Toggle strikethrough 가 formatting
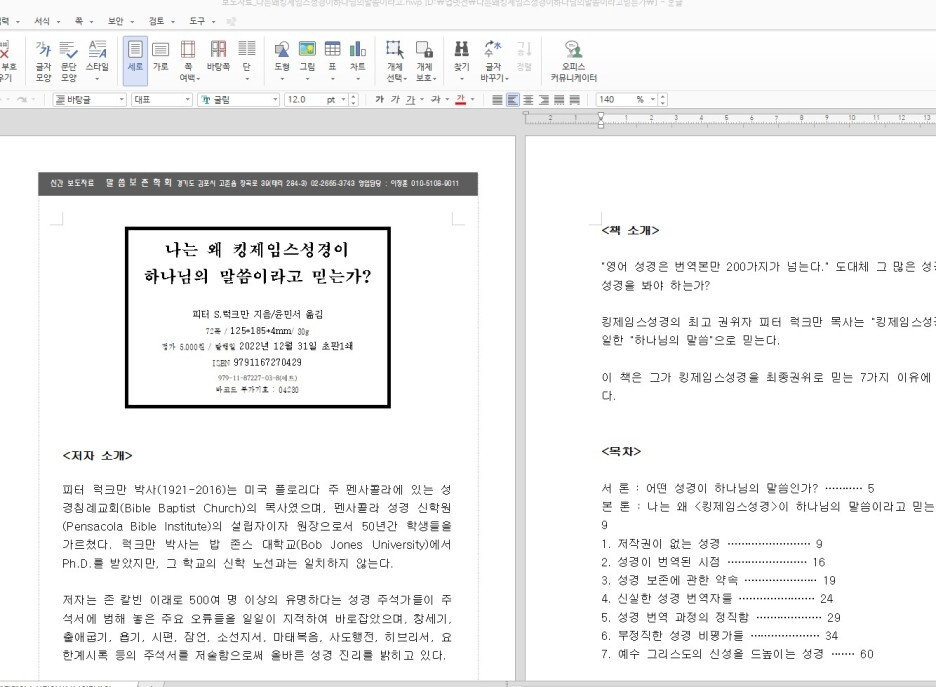936x687 pixels. click(435, 100)
